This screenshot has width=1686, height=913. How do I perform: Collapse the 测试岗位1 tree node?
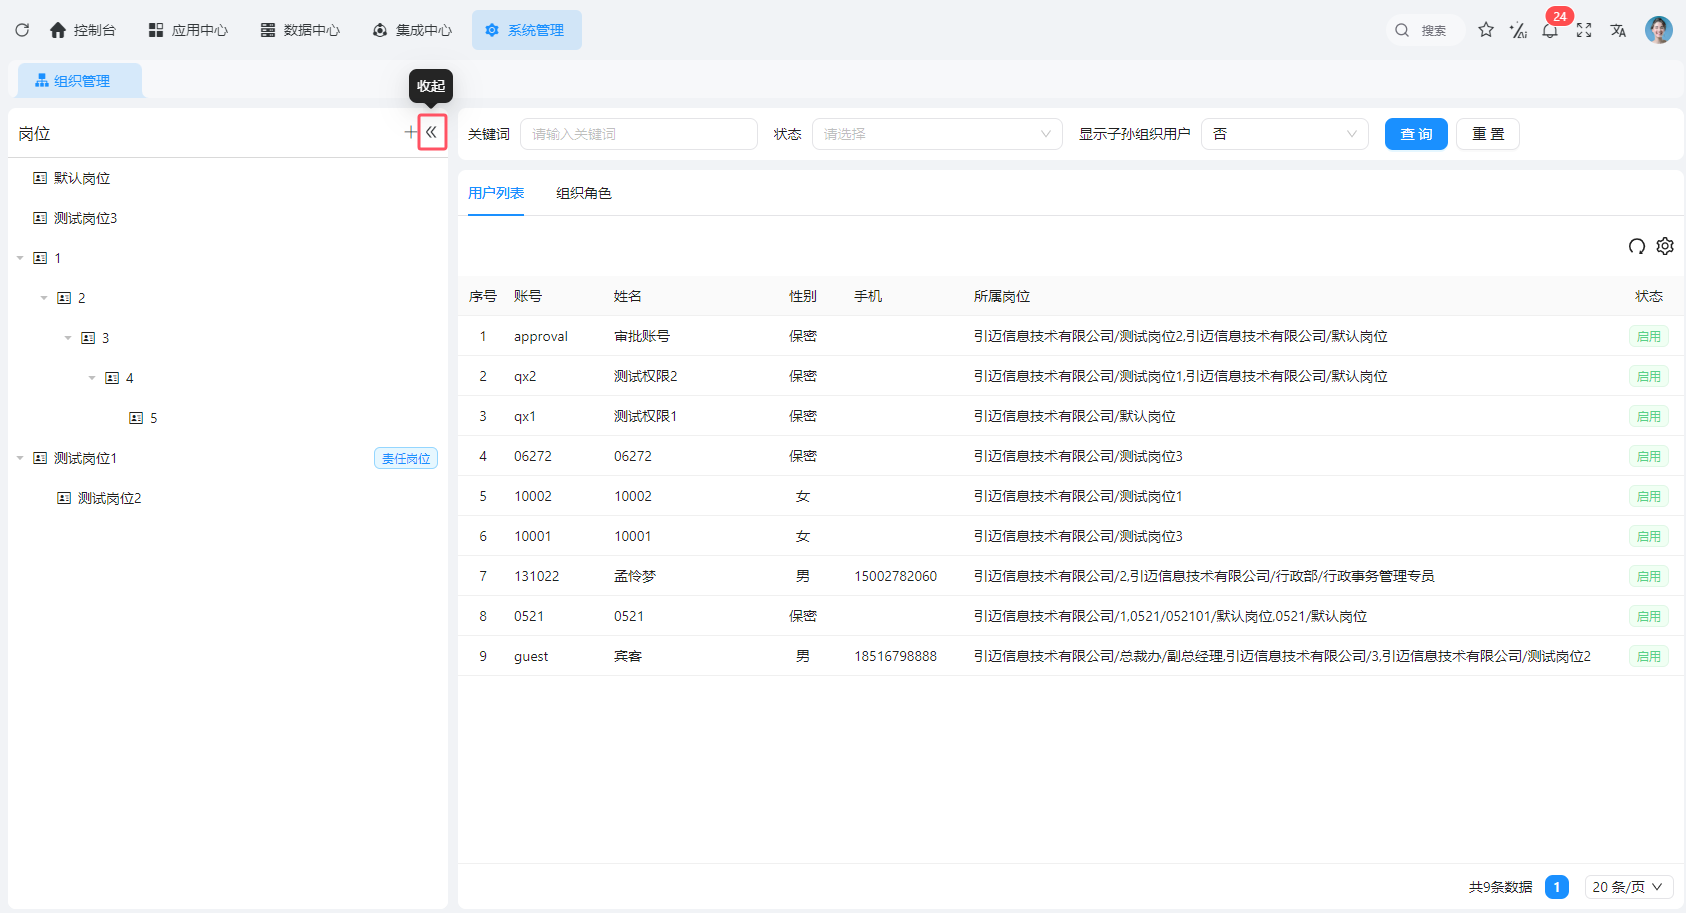pos(20,458)
